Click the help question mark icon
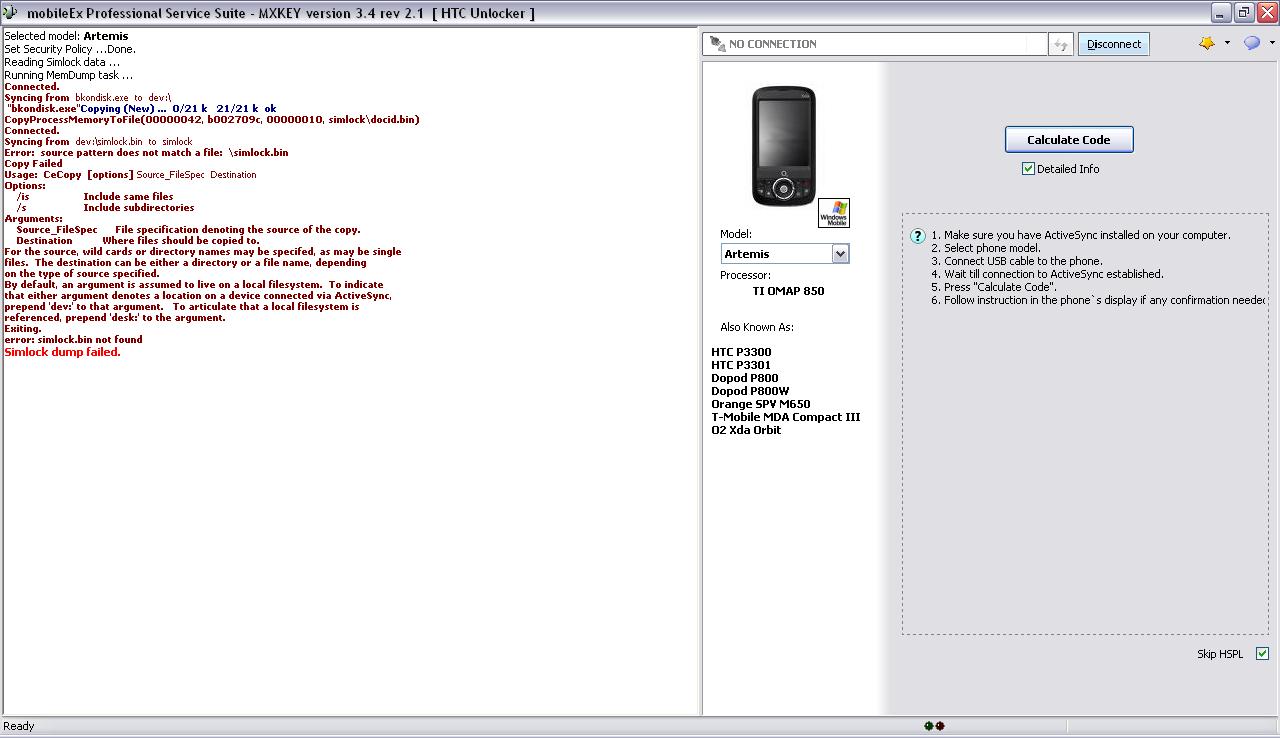This screenshot has width=1280, height=738. 917,237
